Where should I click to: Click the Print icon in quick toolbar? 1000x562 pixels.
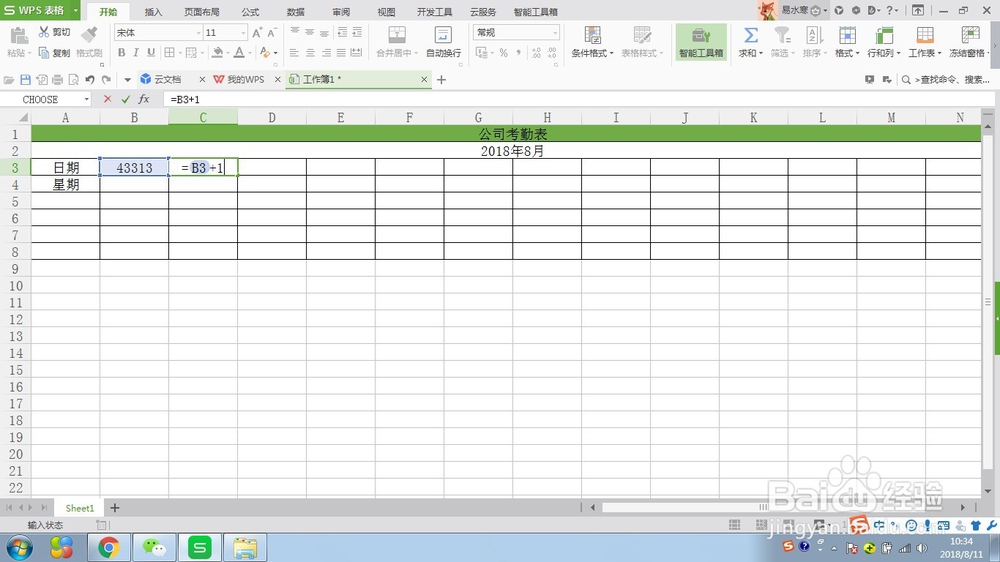click(x=57, y=80)
